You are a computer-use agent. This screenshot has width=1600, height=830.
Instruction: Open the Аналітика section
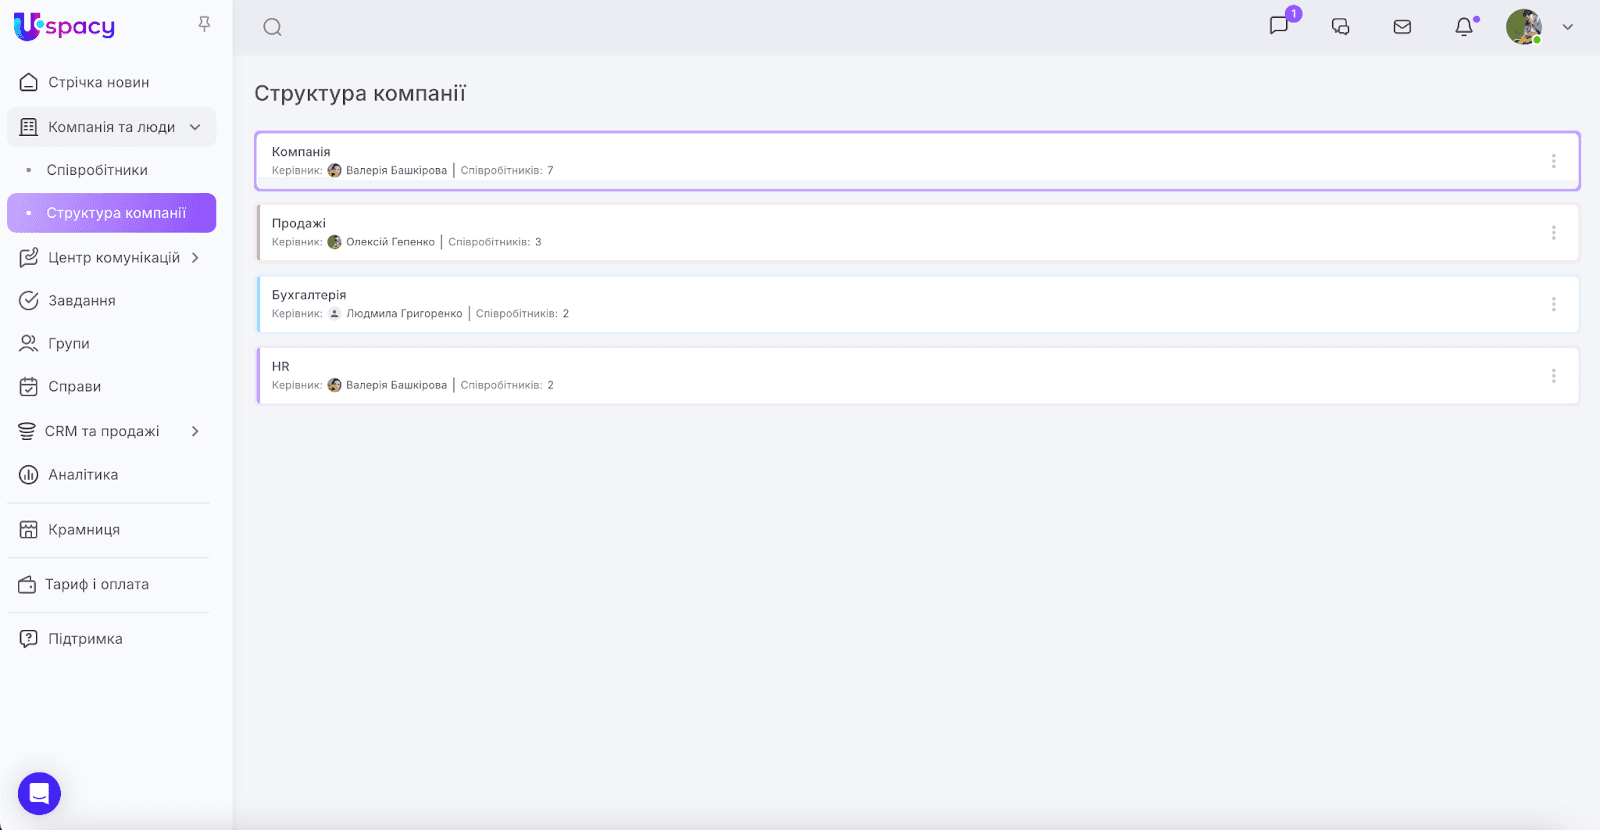coord(83,475)
